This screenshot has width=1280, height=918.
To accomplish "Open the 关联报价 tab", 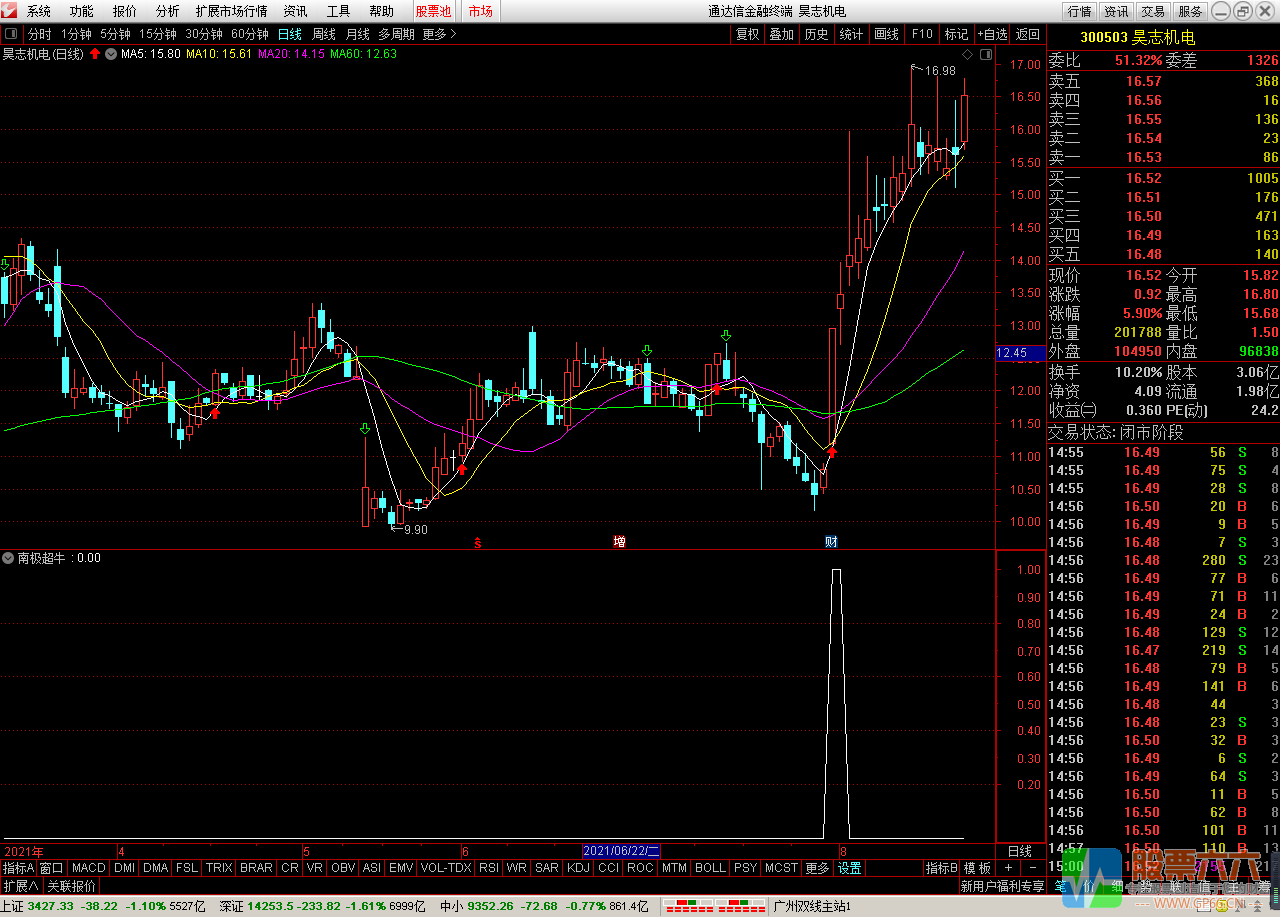I will tap(72, 886).
